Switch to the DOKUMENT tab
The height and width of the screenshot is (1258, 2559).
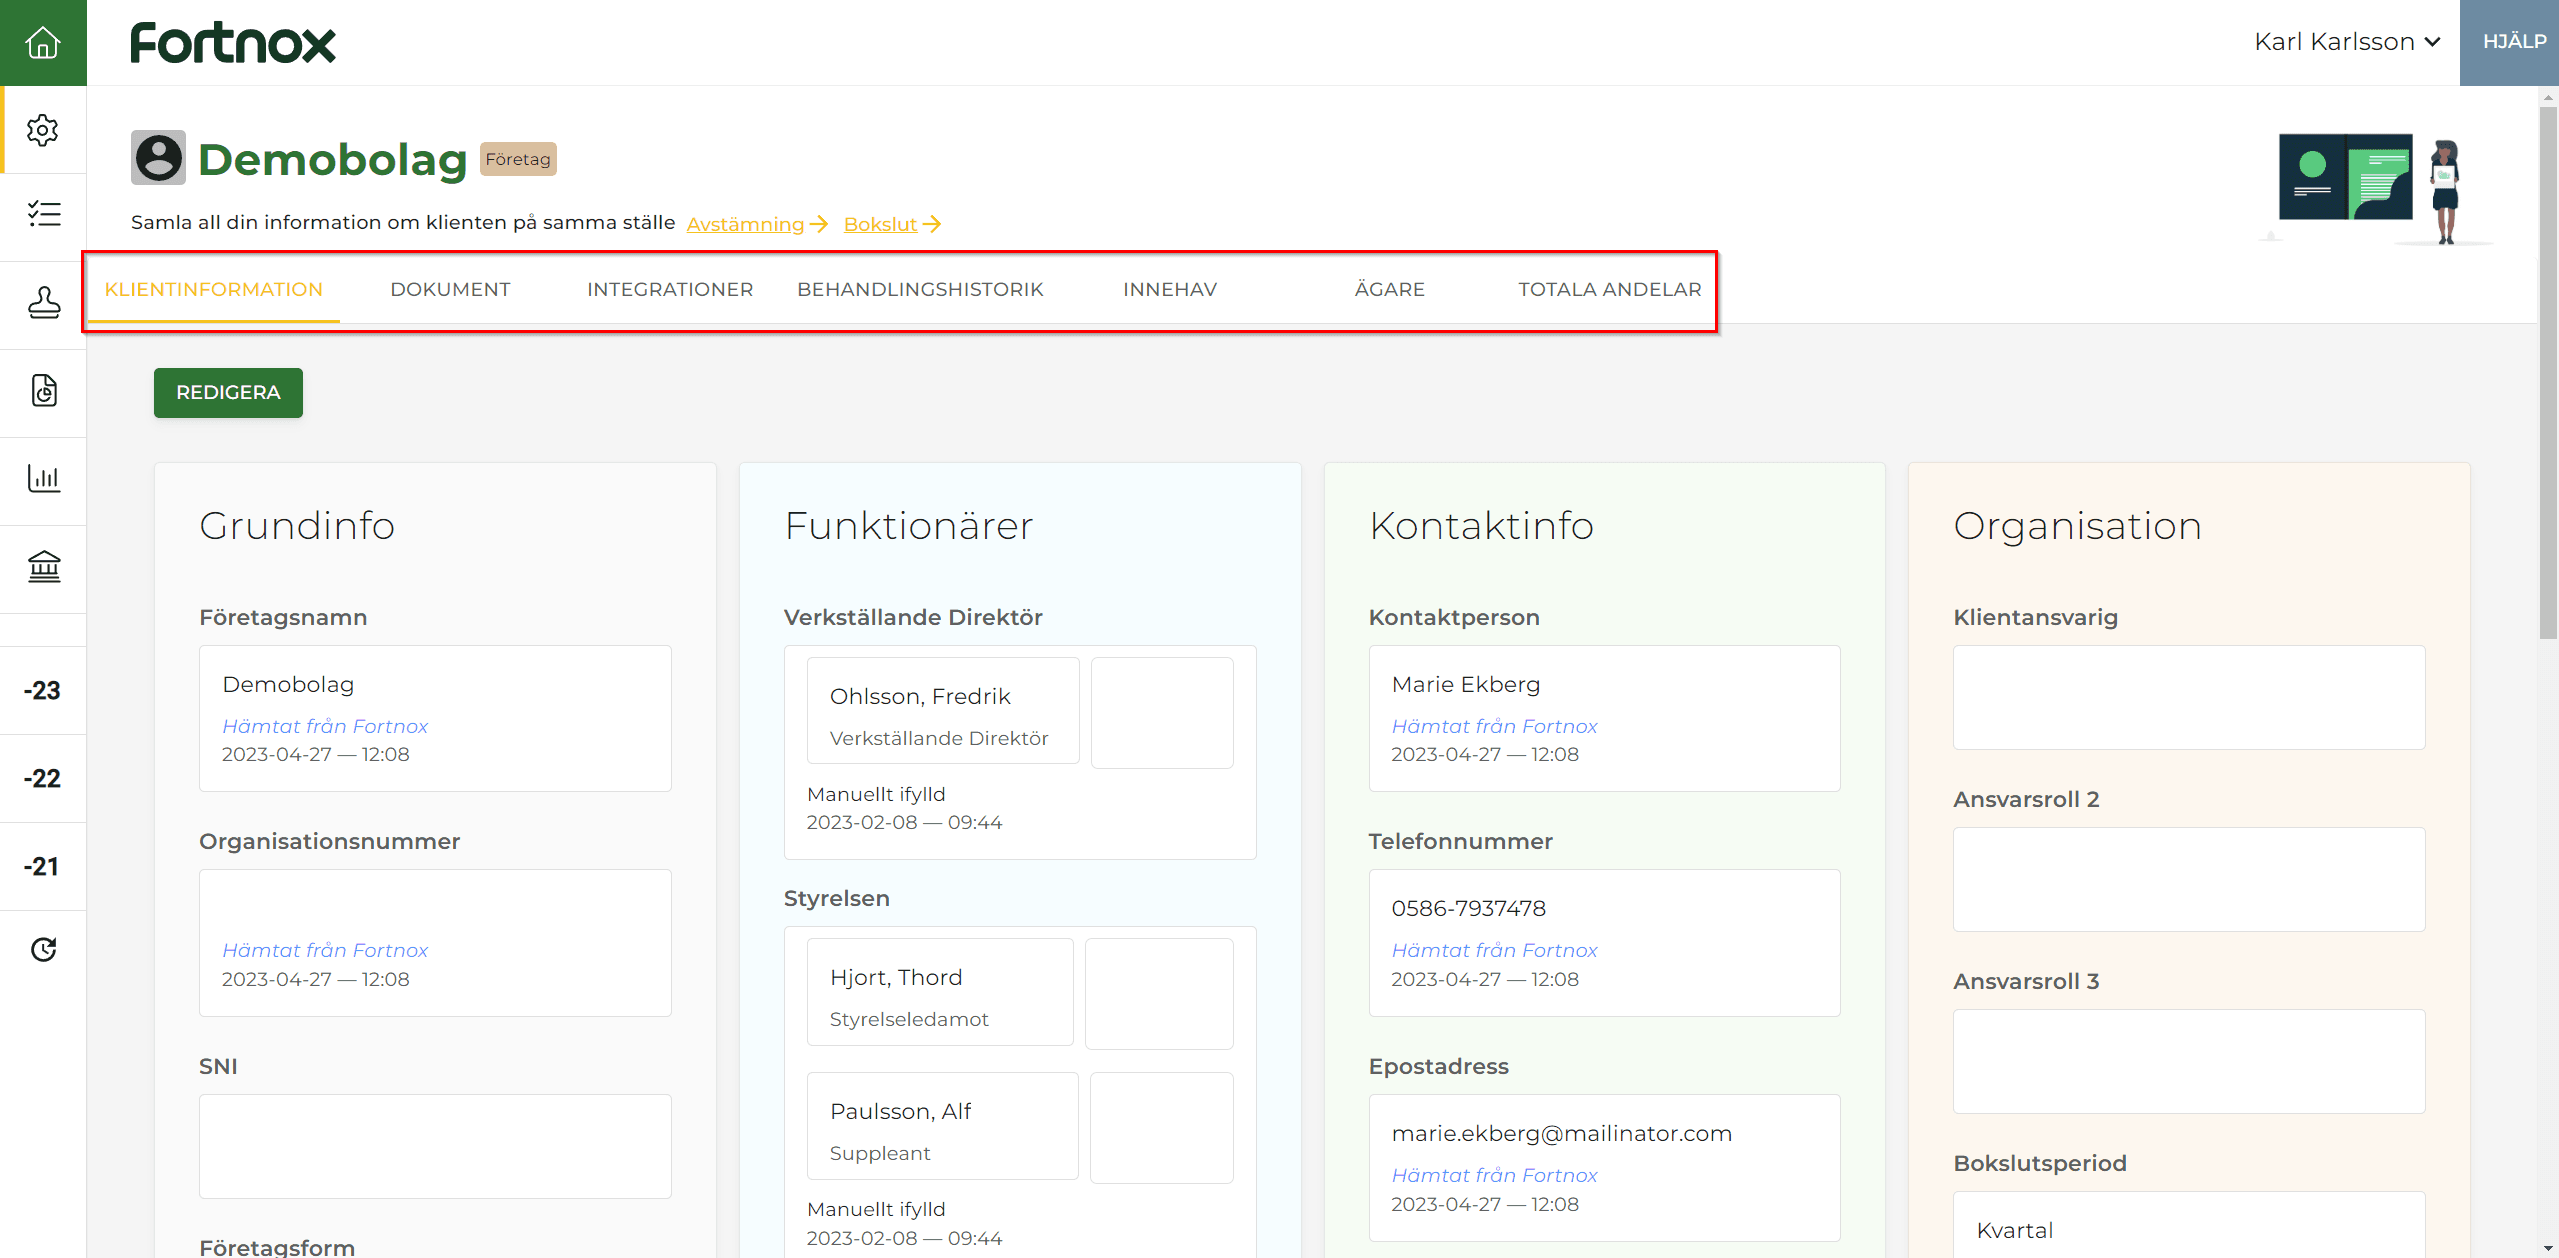click(450, 289)
